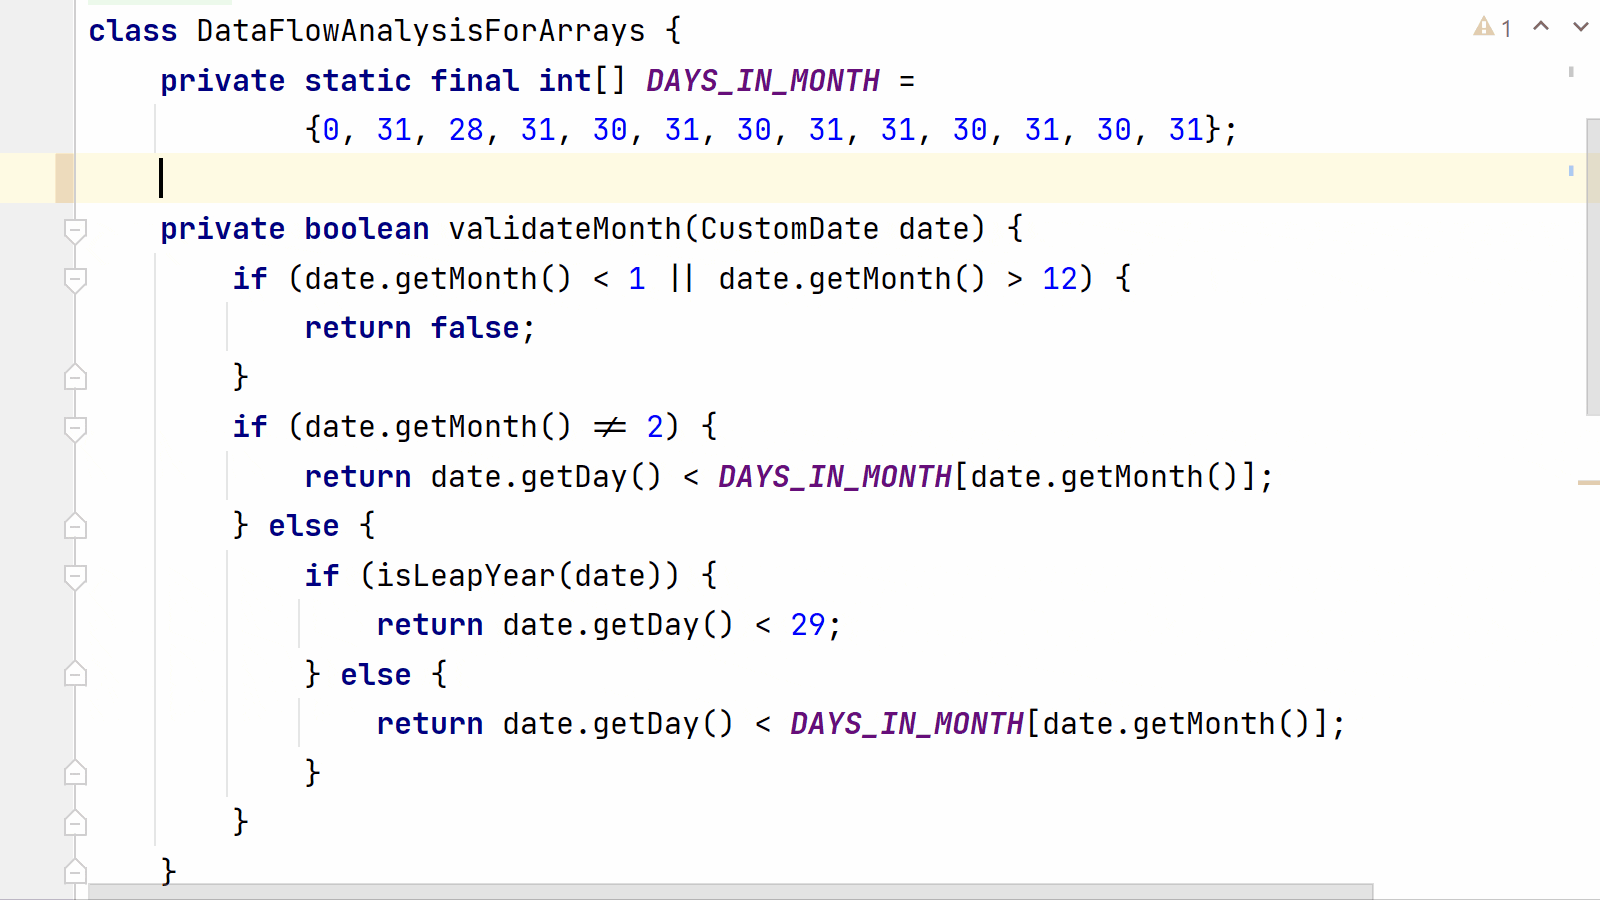Collapse the validateMonth method using its fold marker
Image resolution: width=1600 pixels, height=900 pixels.
click(x=75, y=230)
